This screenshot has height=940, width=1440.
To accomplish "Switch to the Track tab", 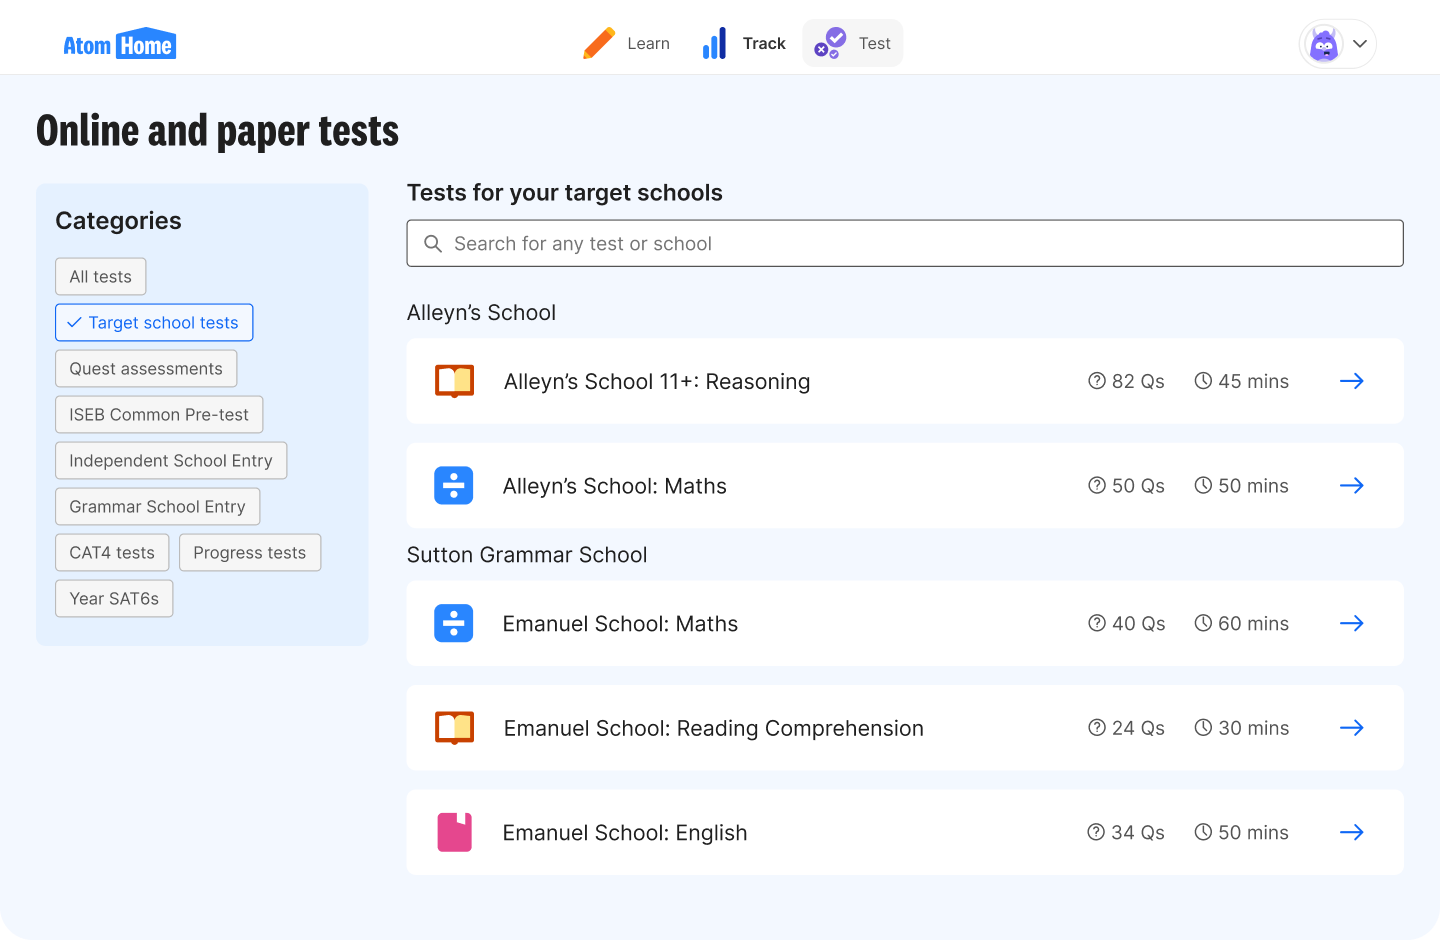I will (x=744, y=43).
